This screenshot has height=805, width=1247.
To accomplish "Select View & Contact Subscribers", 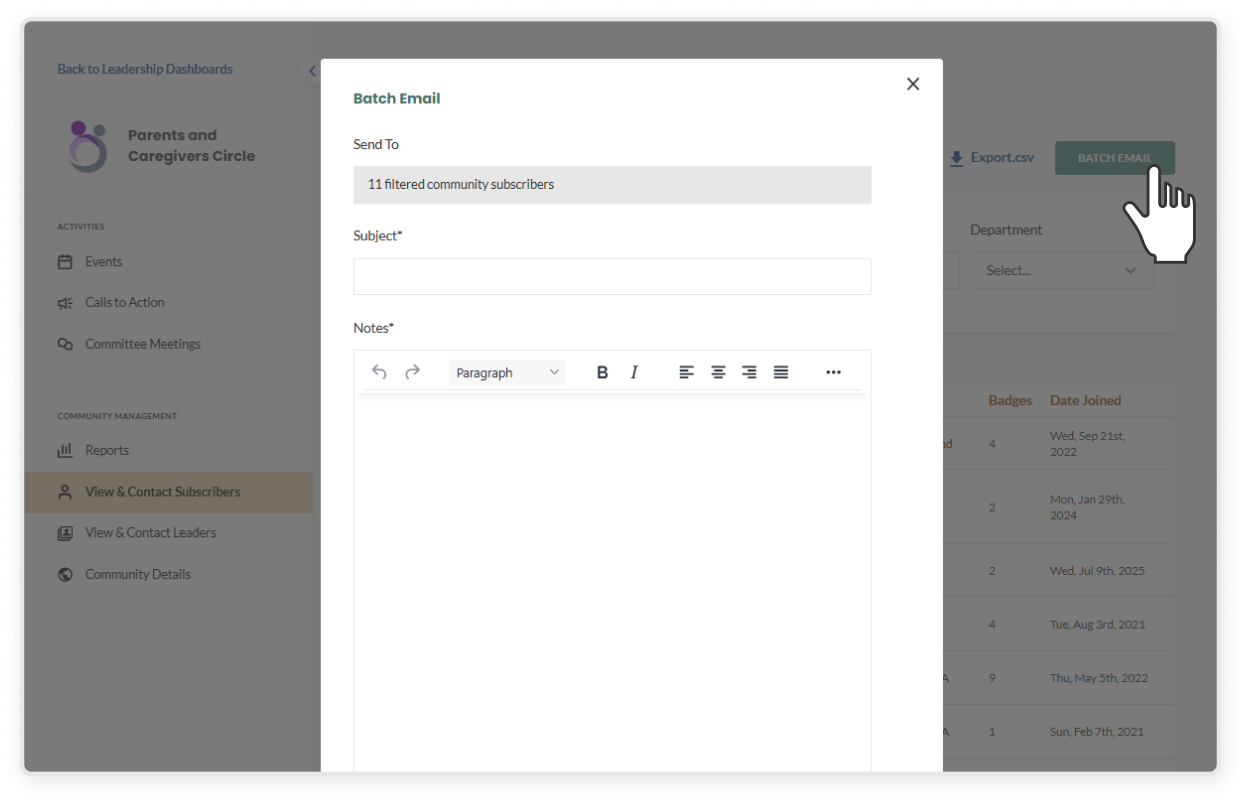I will 162,492.
